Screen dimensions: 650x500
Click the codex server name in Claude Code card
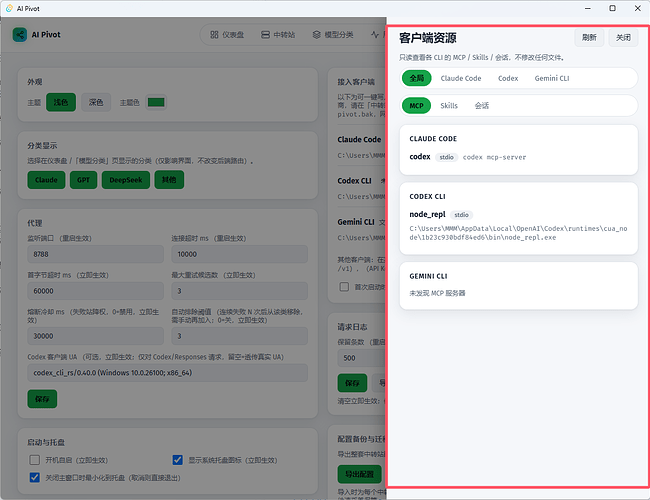click(x=420, y=157)
